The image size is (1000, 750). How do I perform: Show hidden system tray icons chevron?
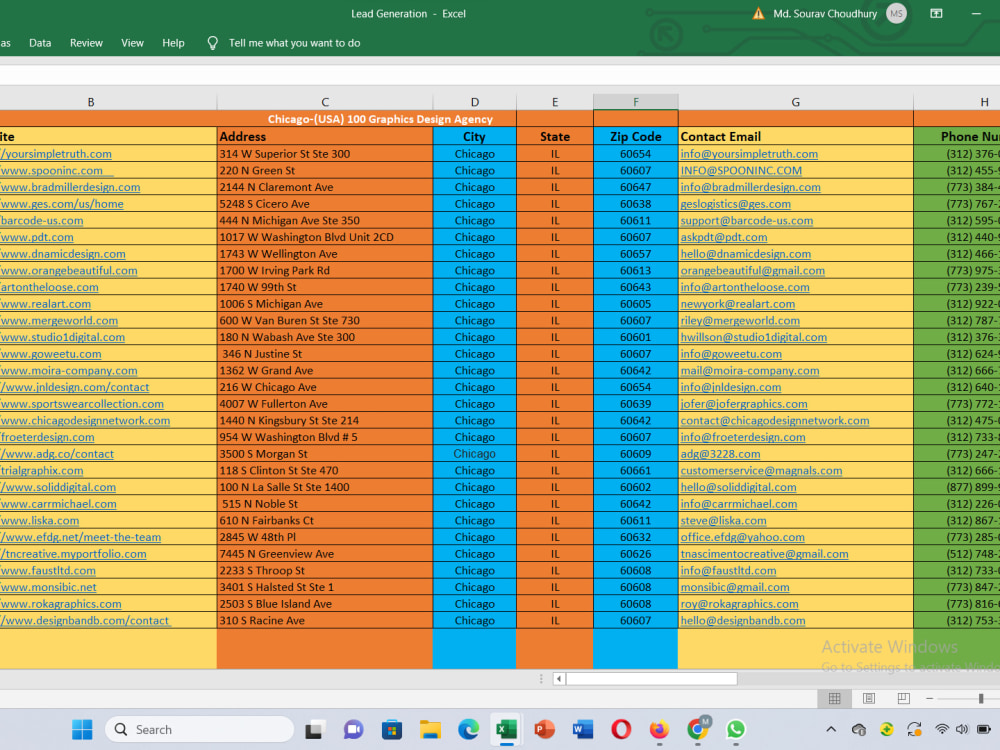tap(831, 729)
